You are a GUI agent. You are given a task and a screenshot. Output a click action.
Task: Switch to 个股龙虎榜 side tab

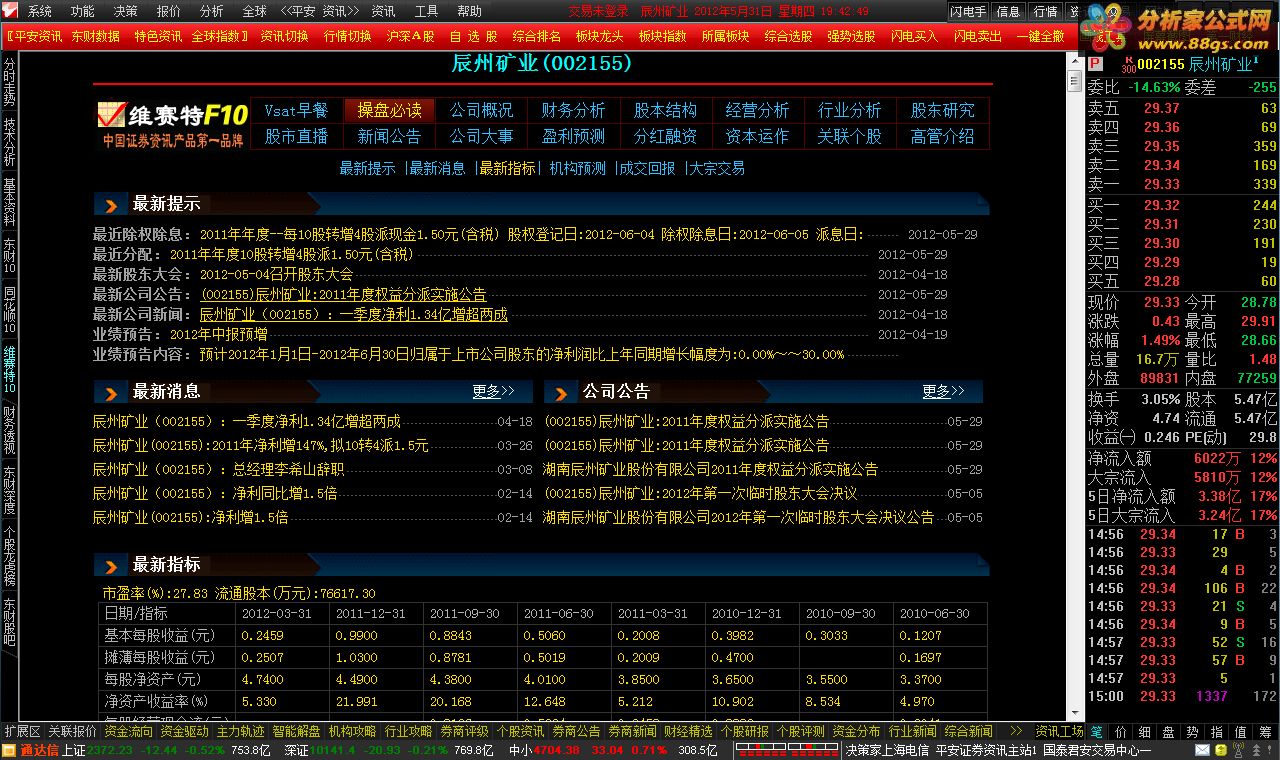(9, 556)
